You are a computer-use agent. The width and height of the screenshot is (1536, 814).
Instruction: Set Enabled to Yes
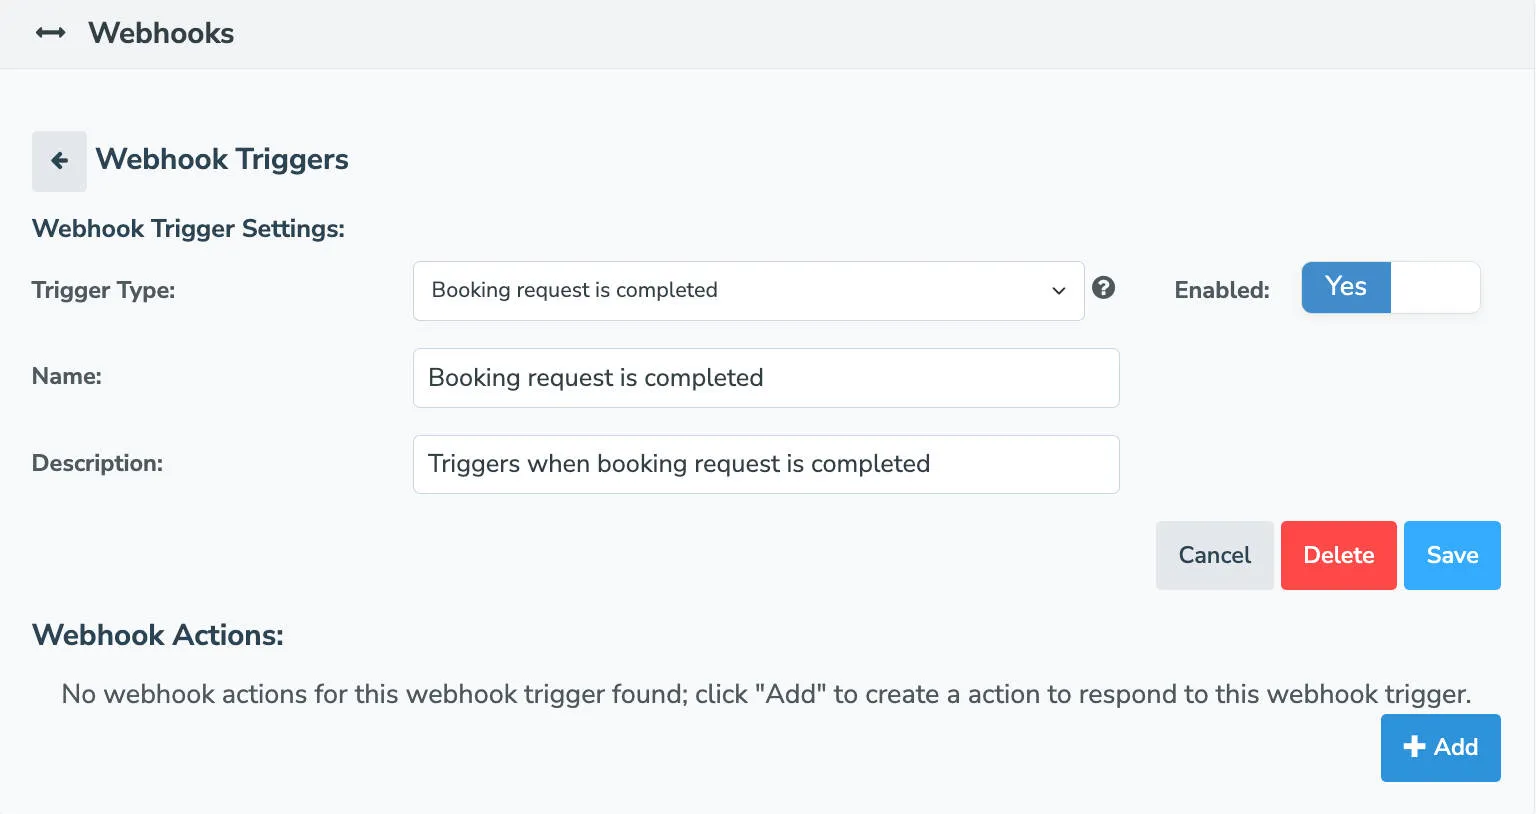1345,287
